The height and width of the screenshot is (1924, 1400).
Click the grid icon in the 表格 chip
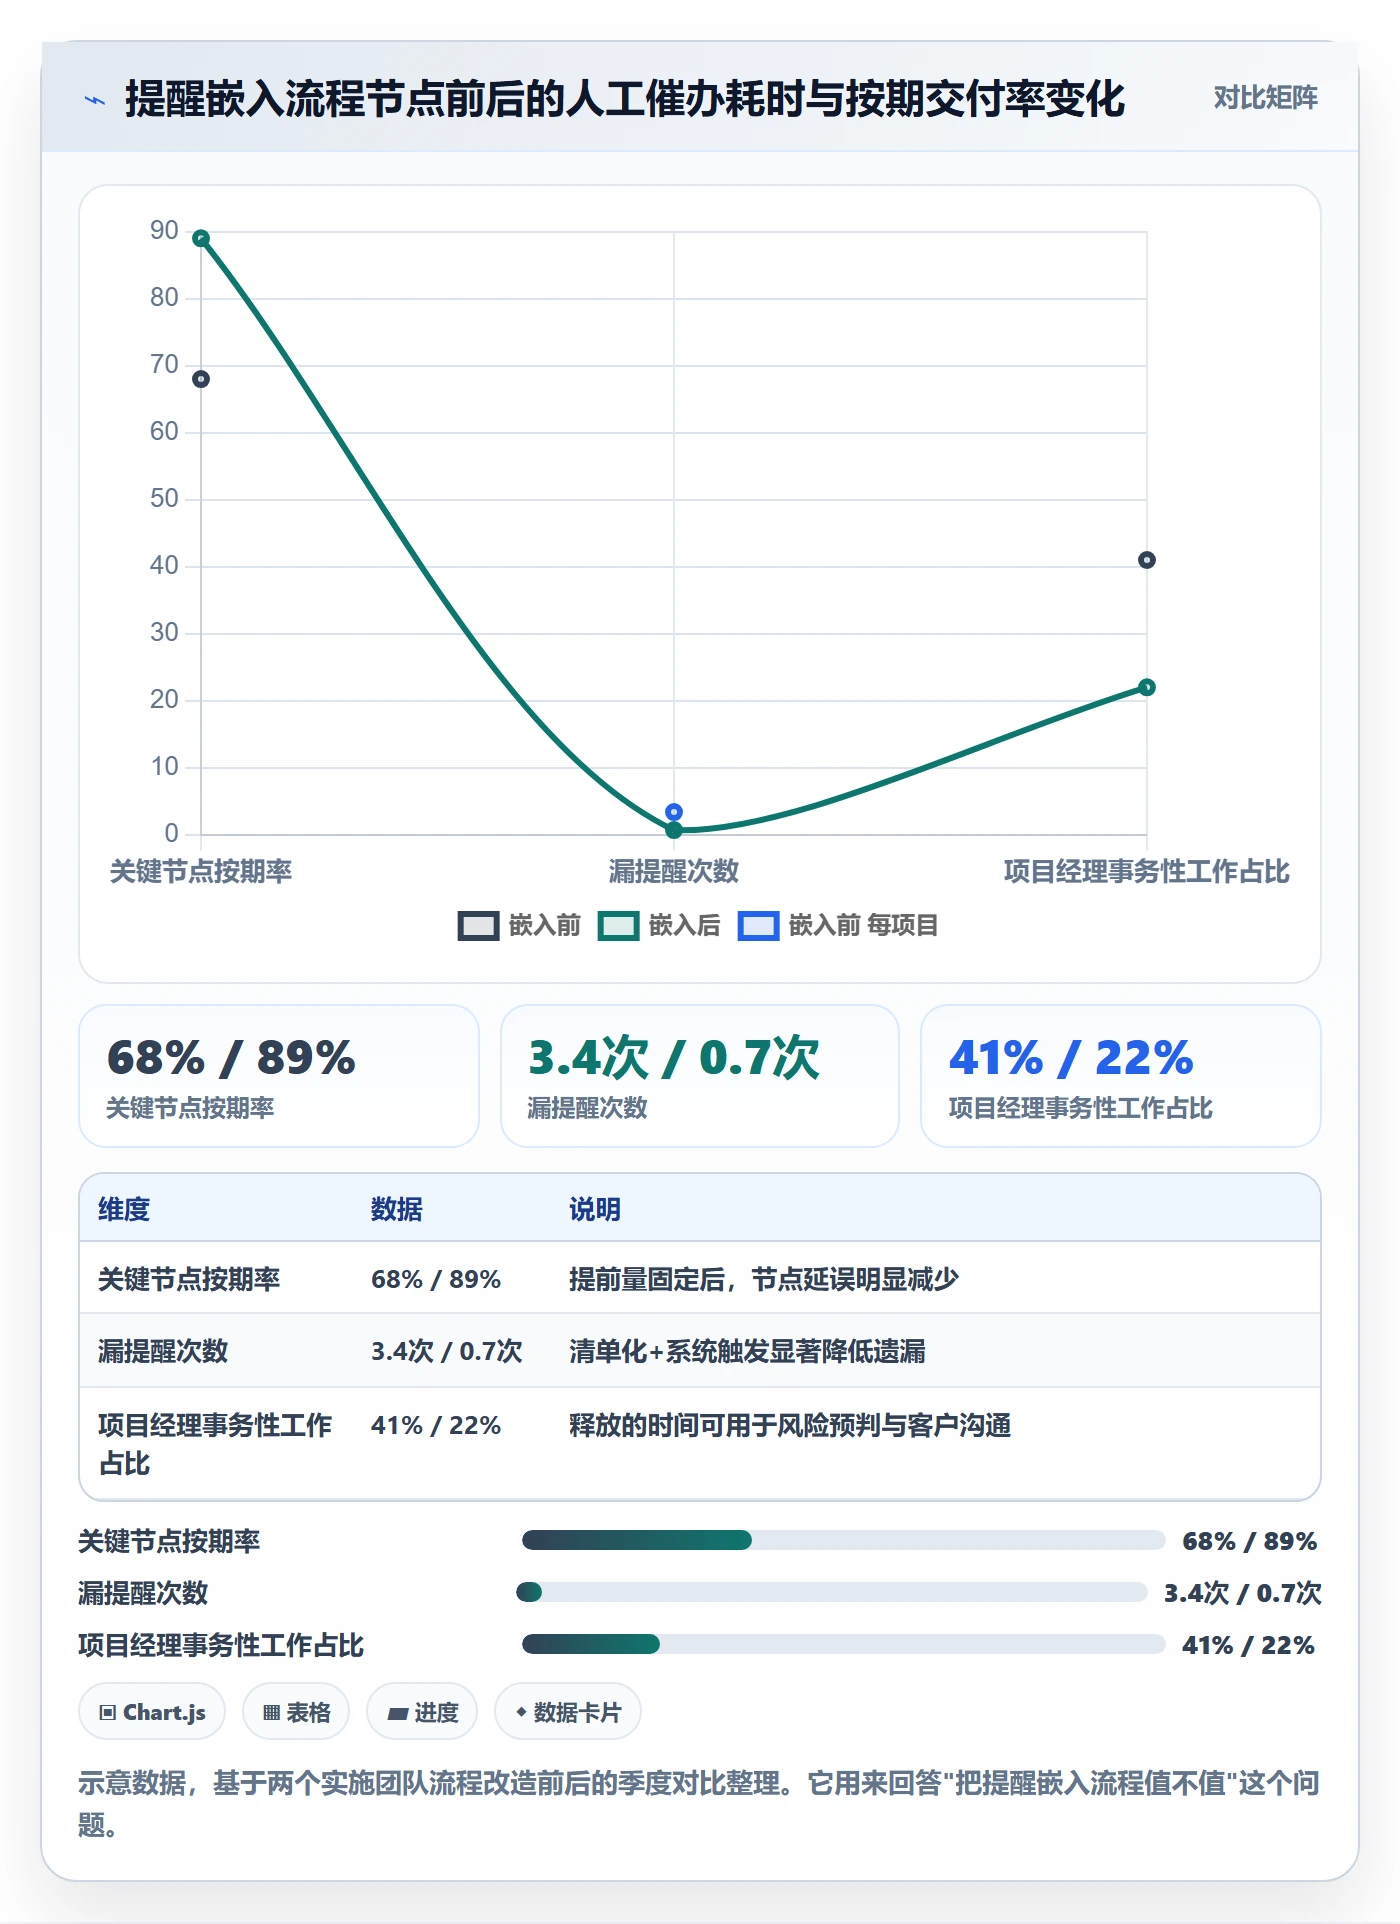tap(271, 1713)
